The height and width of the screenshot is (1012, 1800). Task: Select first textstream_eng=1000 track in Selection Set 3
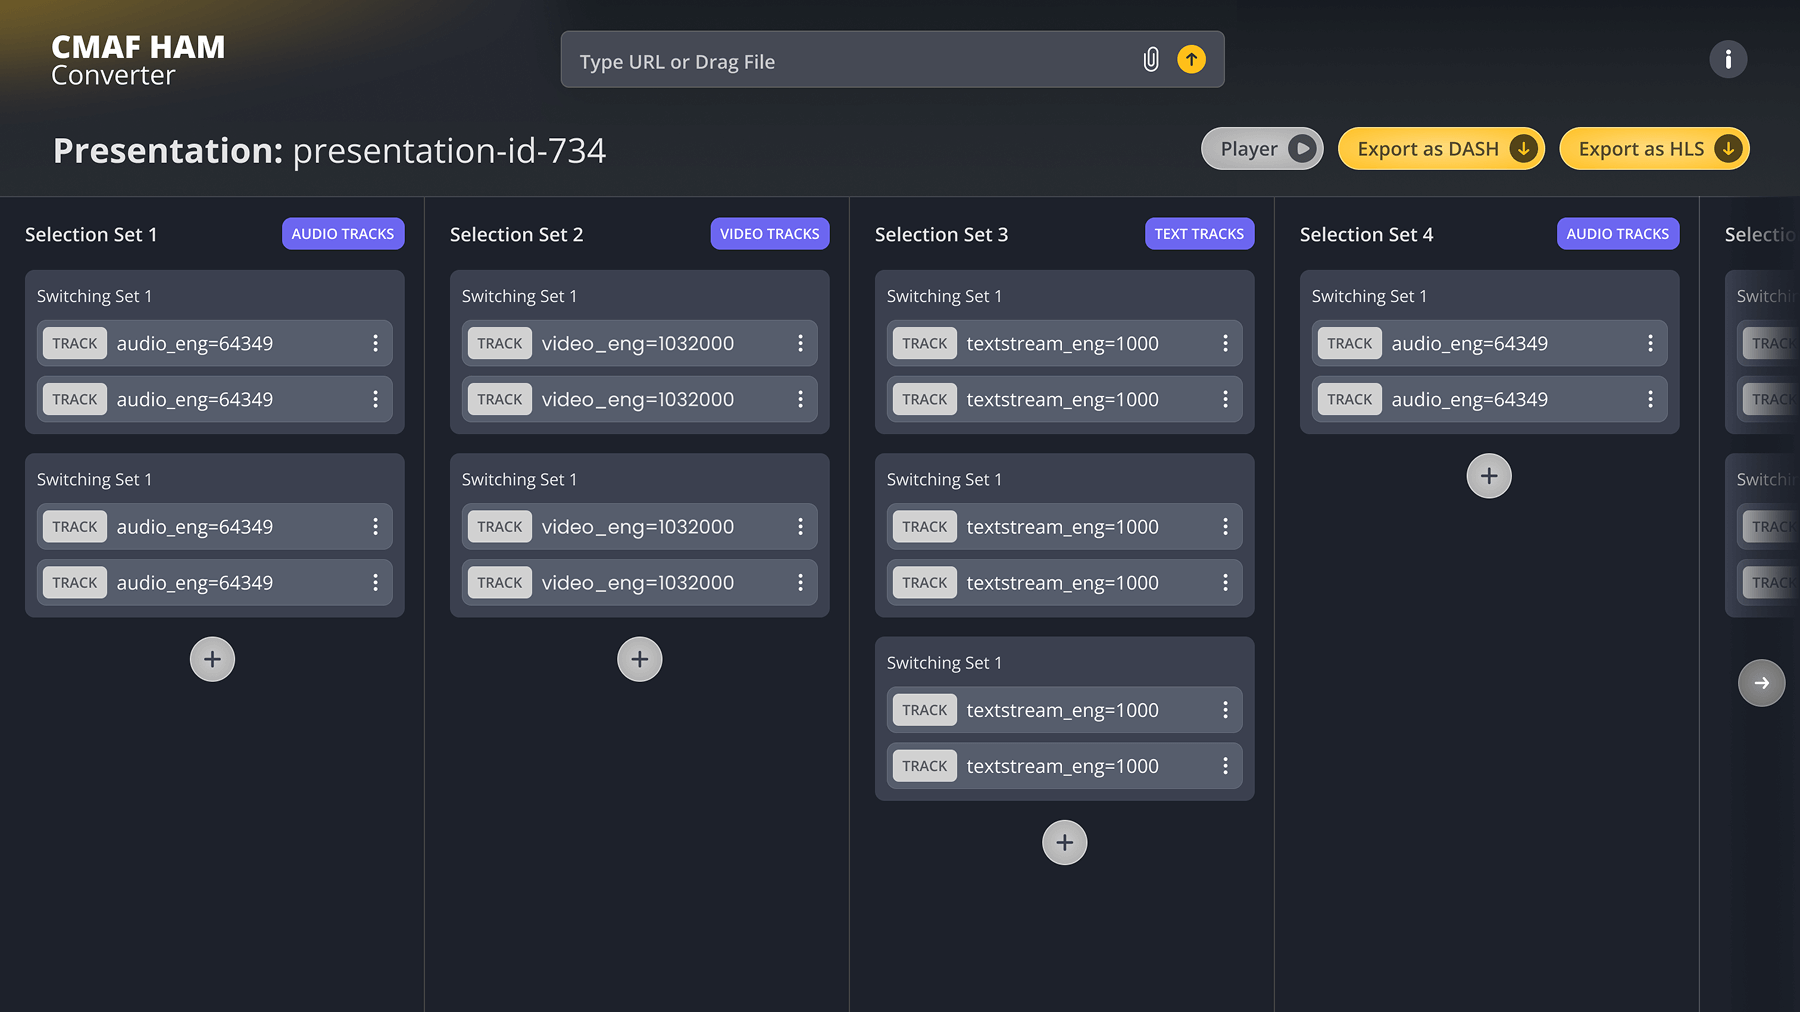pyautogui.click(x=1062, y=343)
